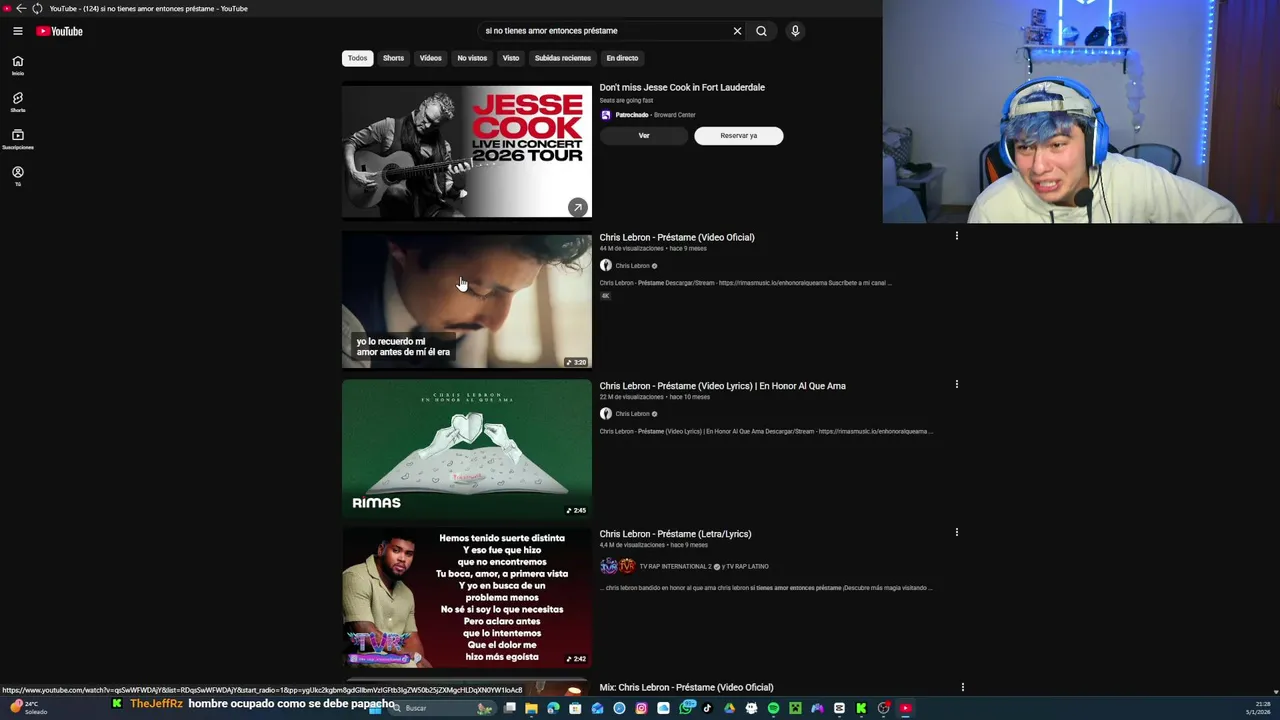Click '44 M de visualizaciones' text

631,249
